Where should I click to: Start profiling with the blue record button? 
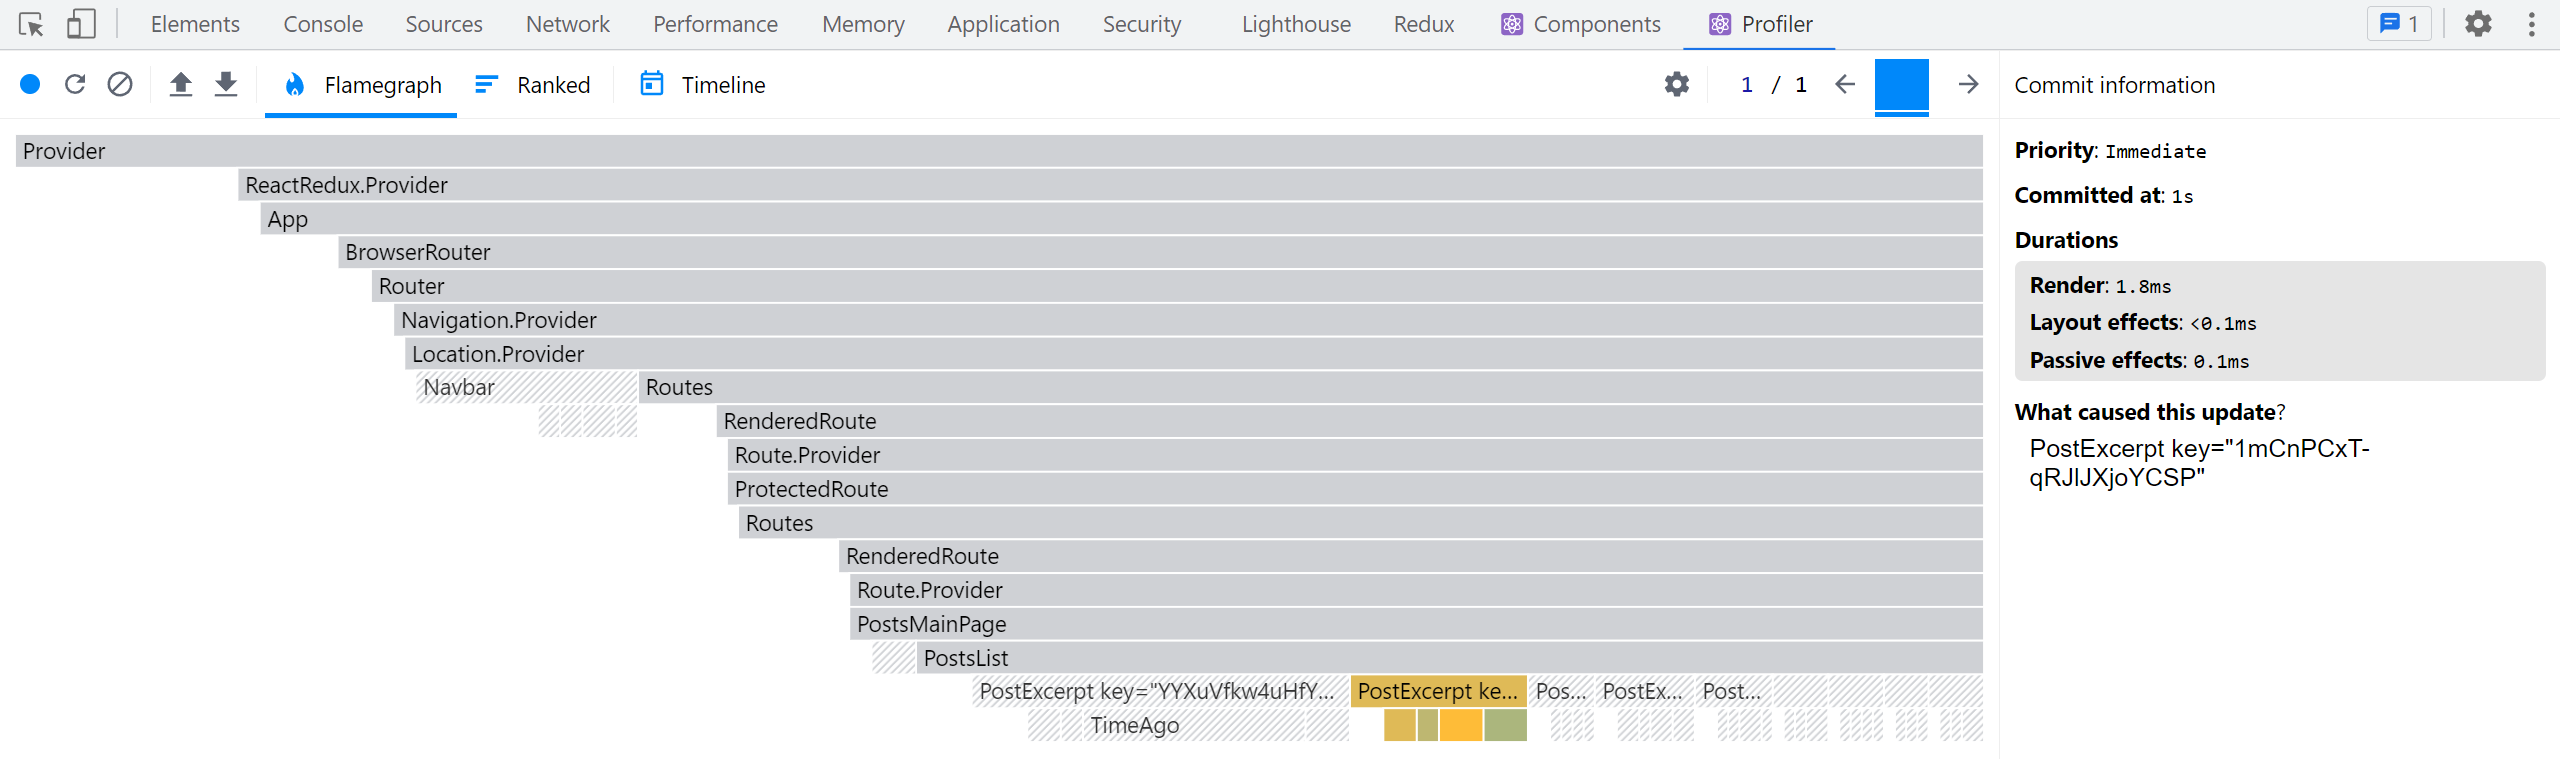(x=30, y=85)
